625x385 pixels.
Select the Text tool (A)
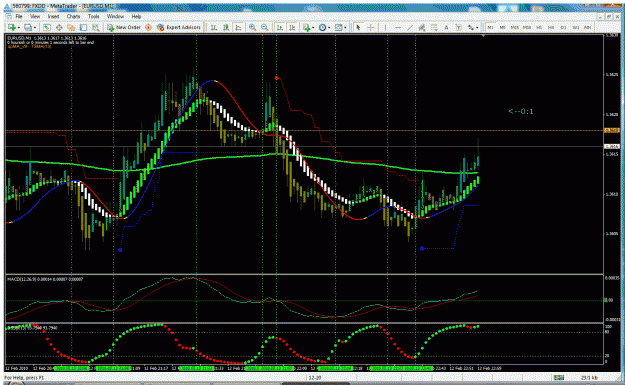[446, 28]
